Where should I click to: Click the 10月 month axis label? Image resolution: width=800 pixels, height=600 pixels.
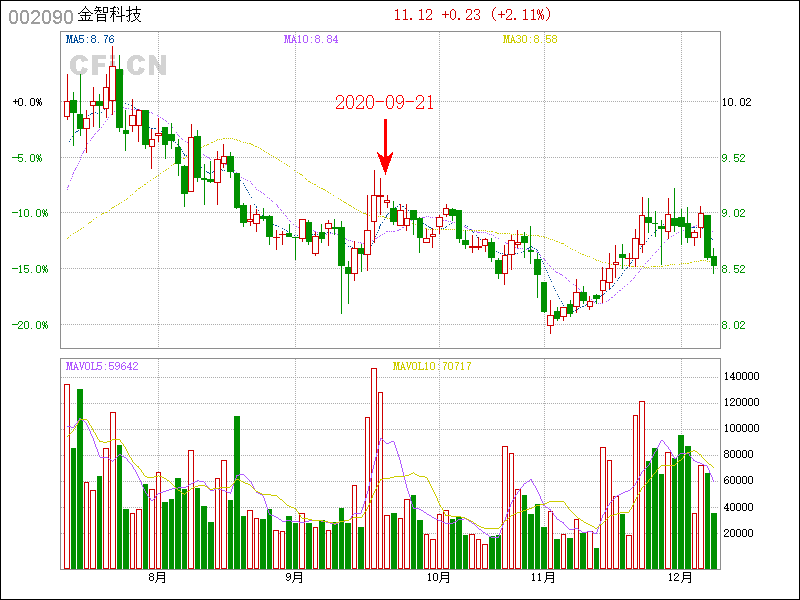point(438,578)
